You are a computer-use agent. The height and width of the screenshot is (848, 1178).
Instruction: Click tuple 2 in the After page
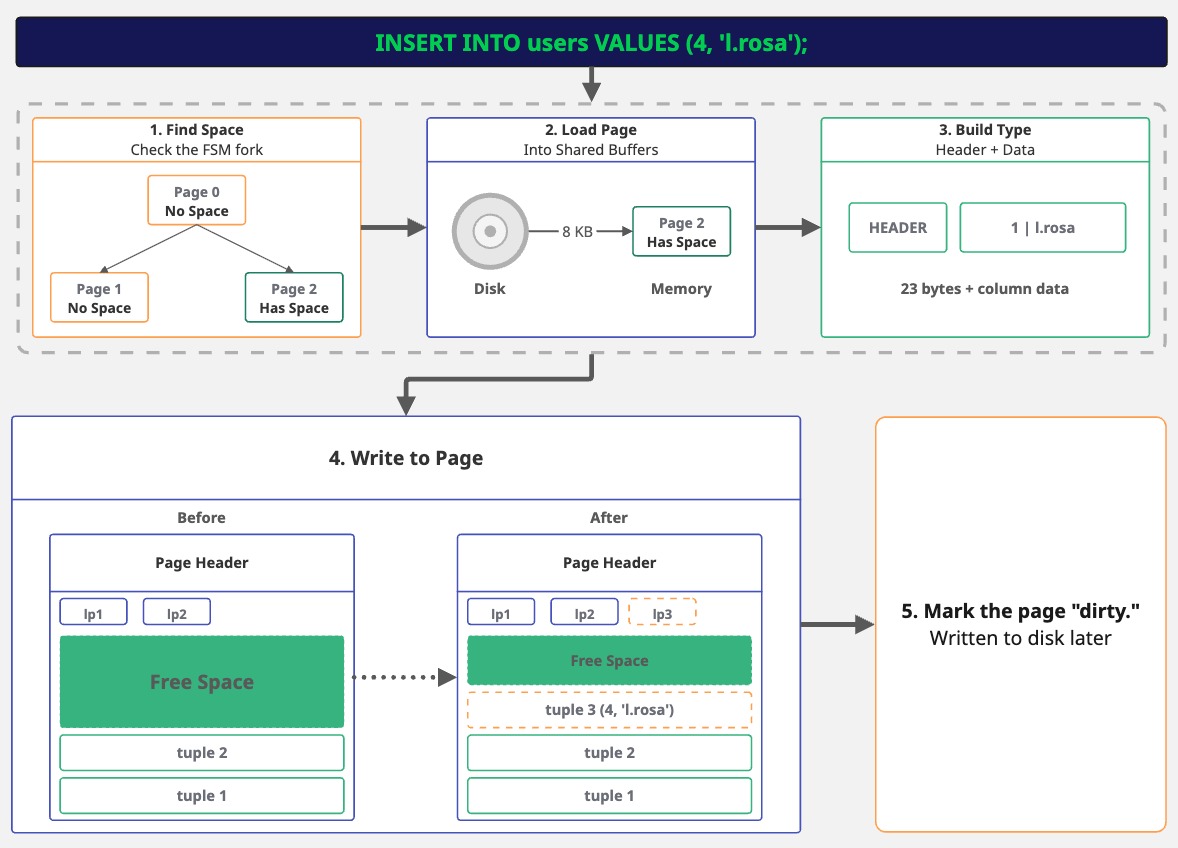(609, 753)
